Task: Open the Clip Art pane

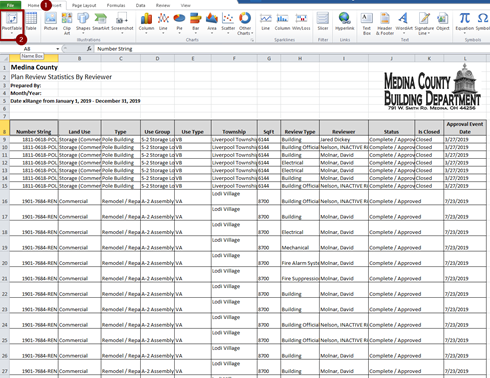Action: tap(67, 23)
